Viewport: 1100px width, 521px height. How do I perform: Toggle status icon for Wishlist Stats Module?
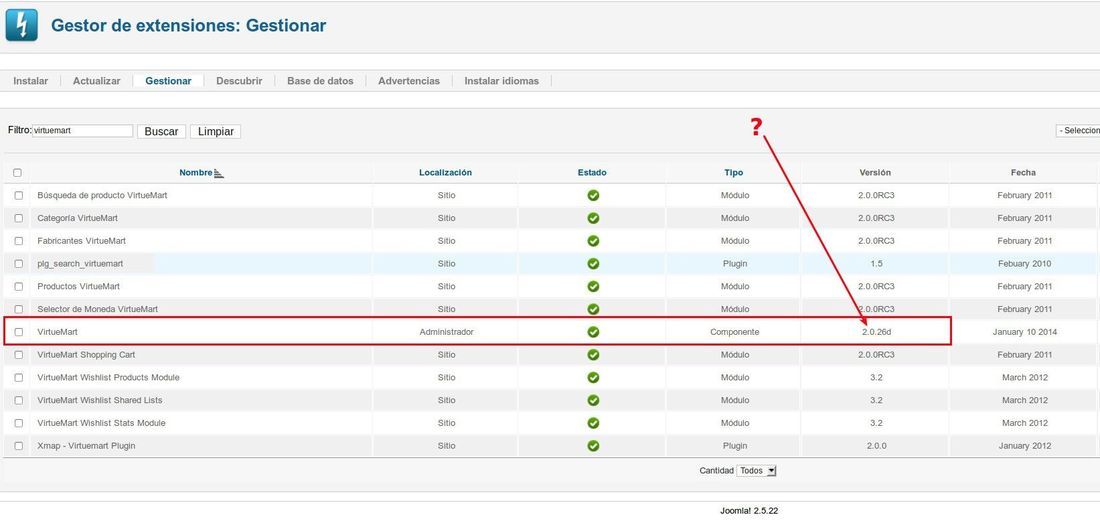coord(593,423)
